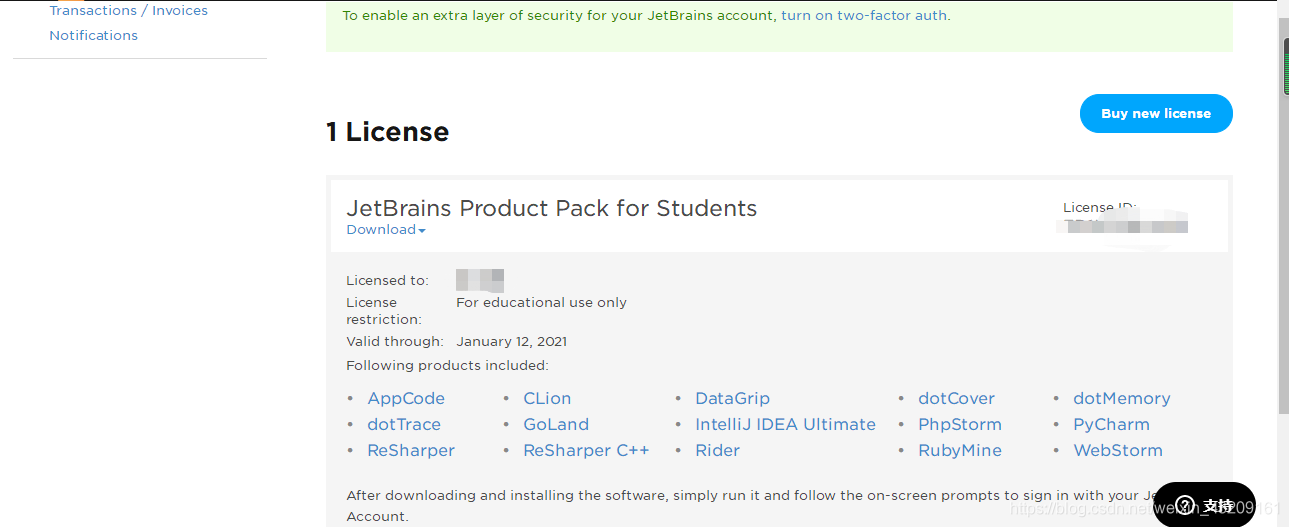Open Notifications in the sidebar
This screenshot has width=1289, height=527.
pyautogui.click(x=94, y=35)
